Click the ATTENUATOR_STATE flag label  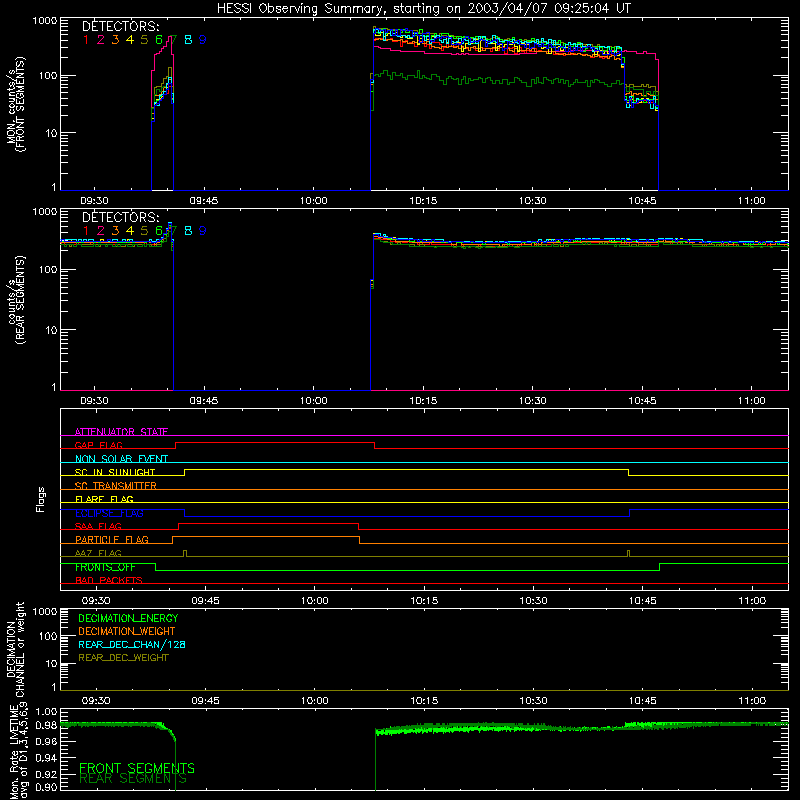coord(121,432)
